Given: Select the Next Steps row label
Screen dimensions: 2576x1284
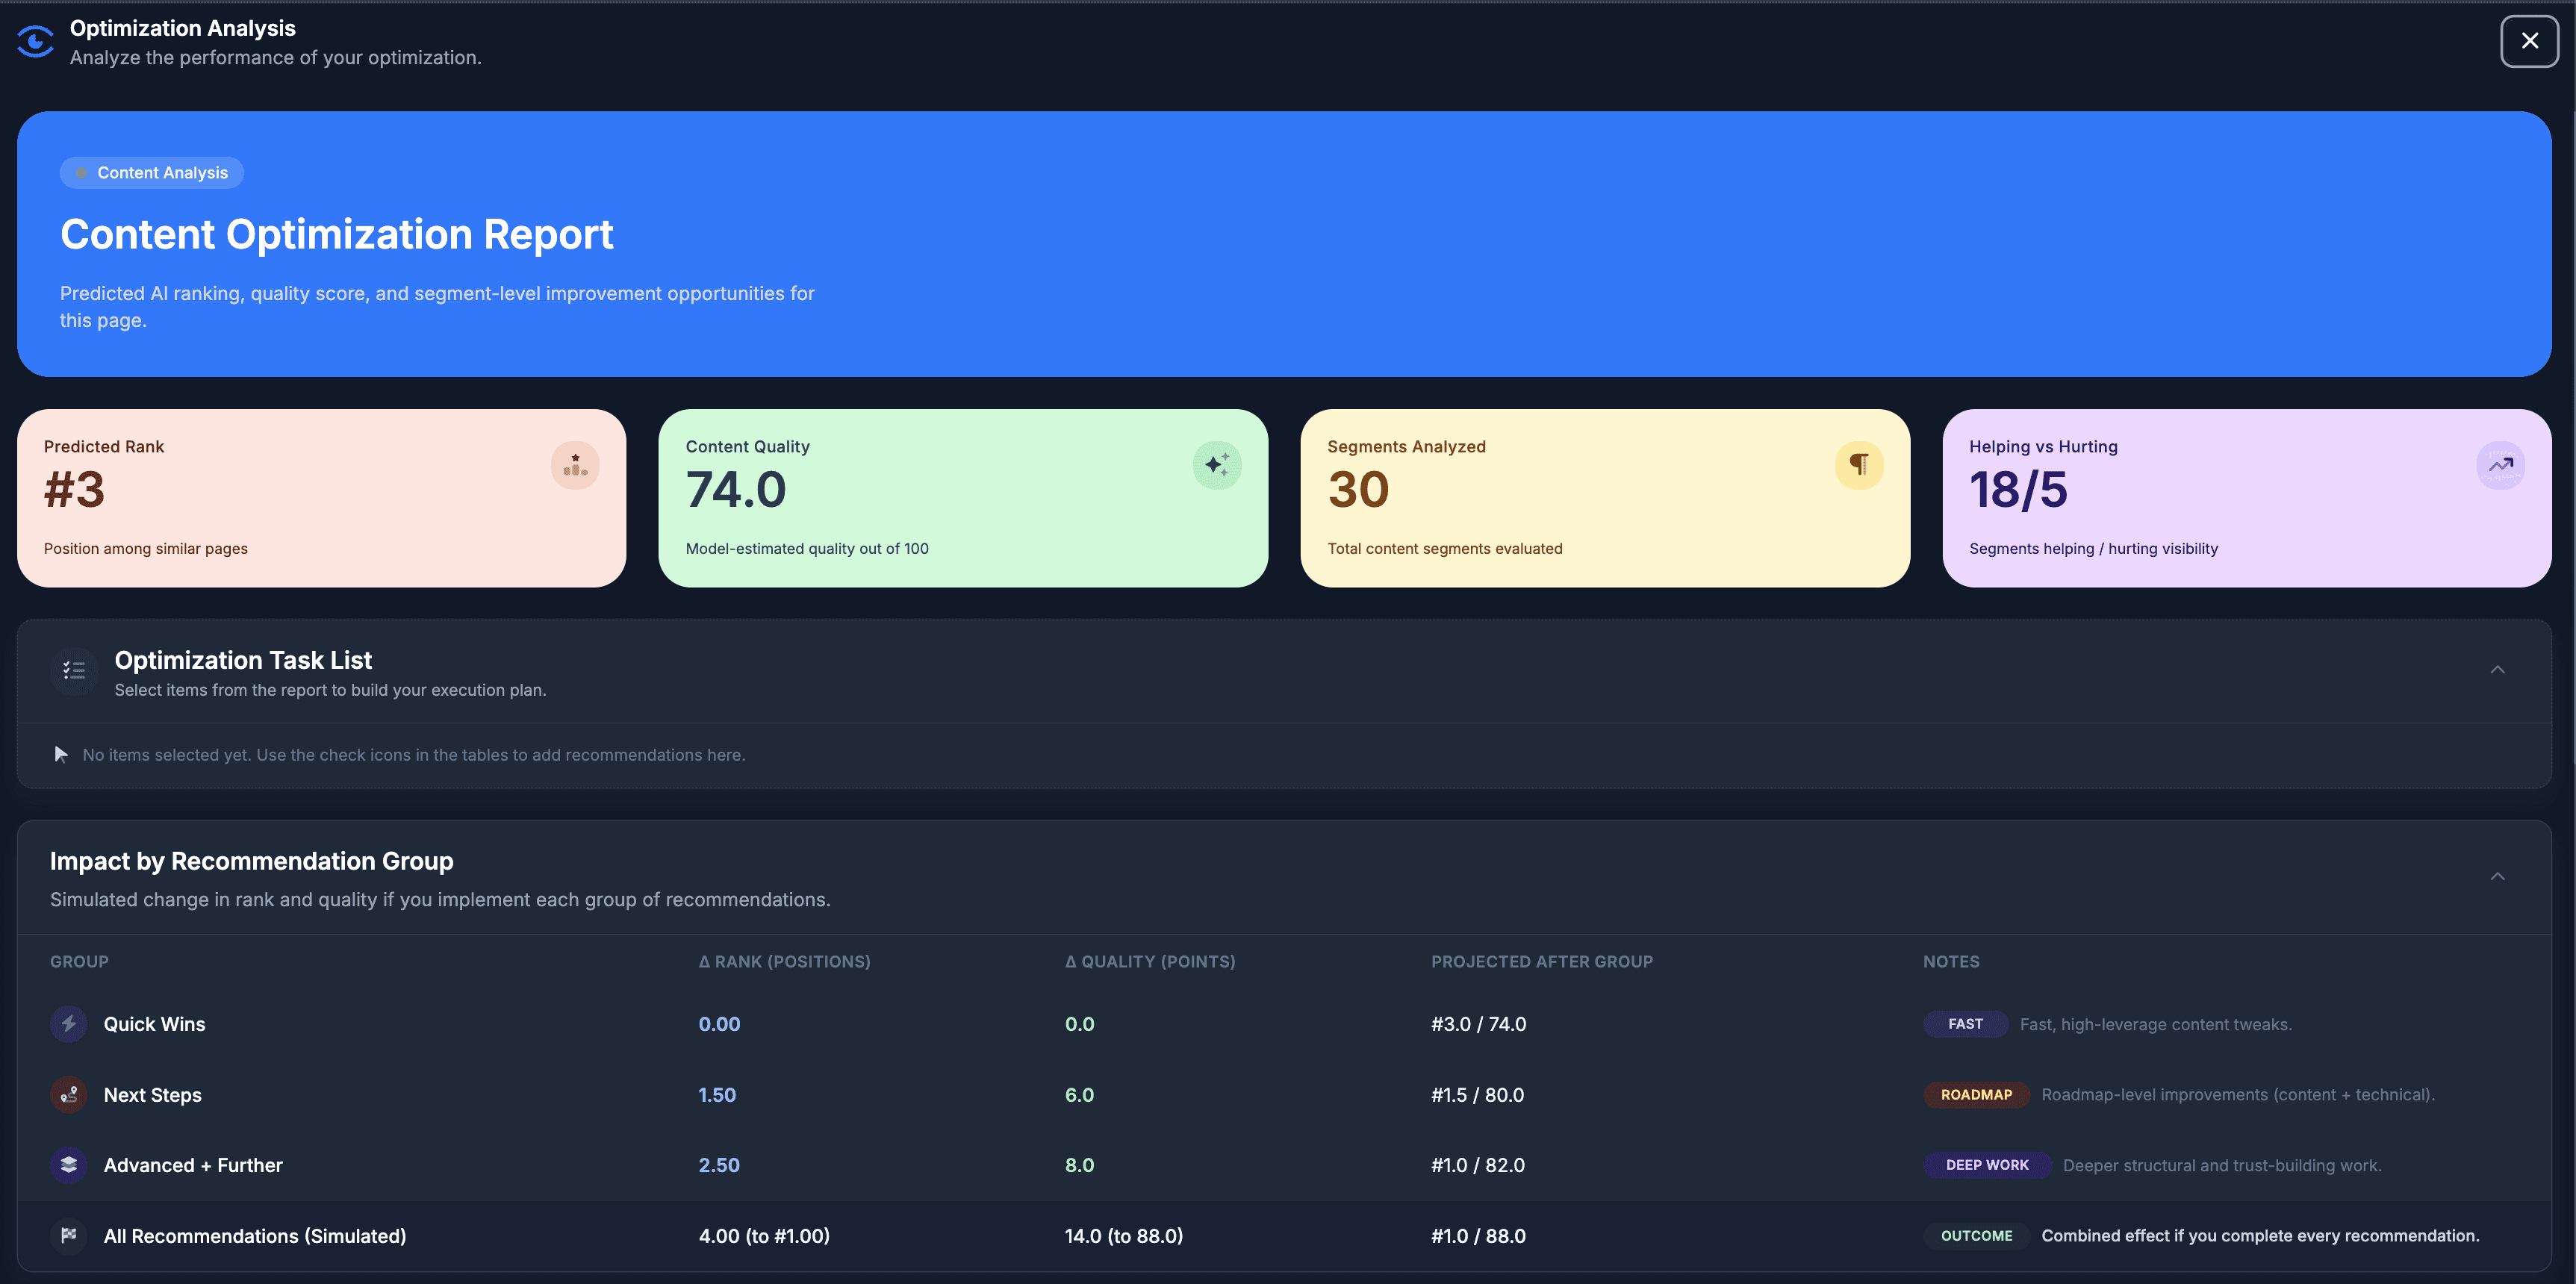Looking at the screenshot, I should 153,1095.
